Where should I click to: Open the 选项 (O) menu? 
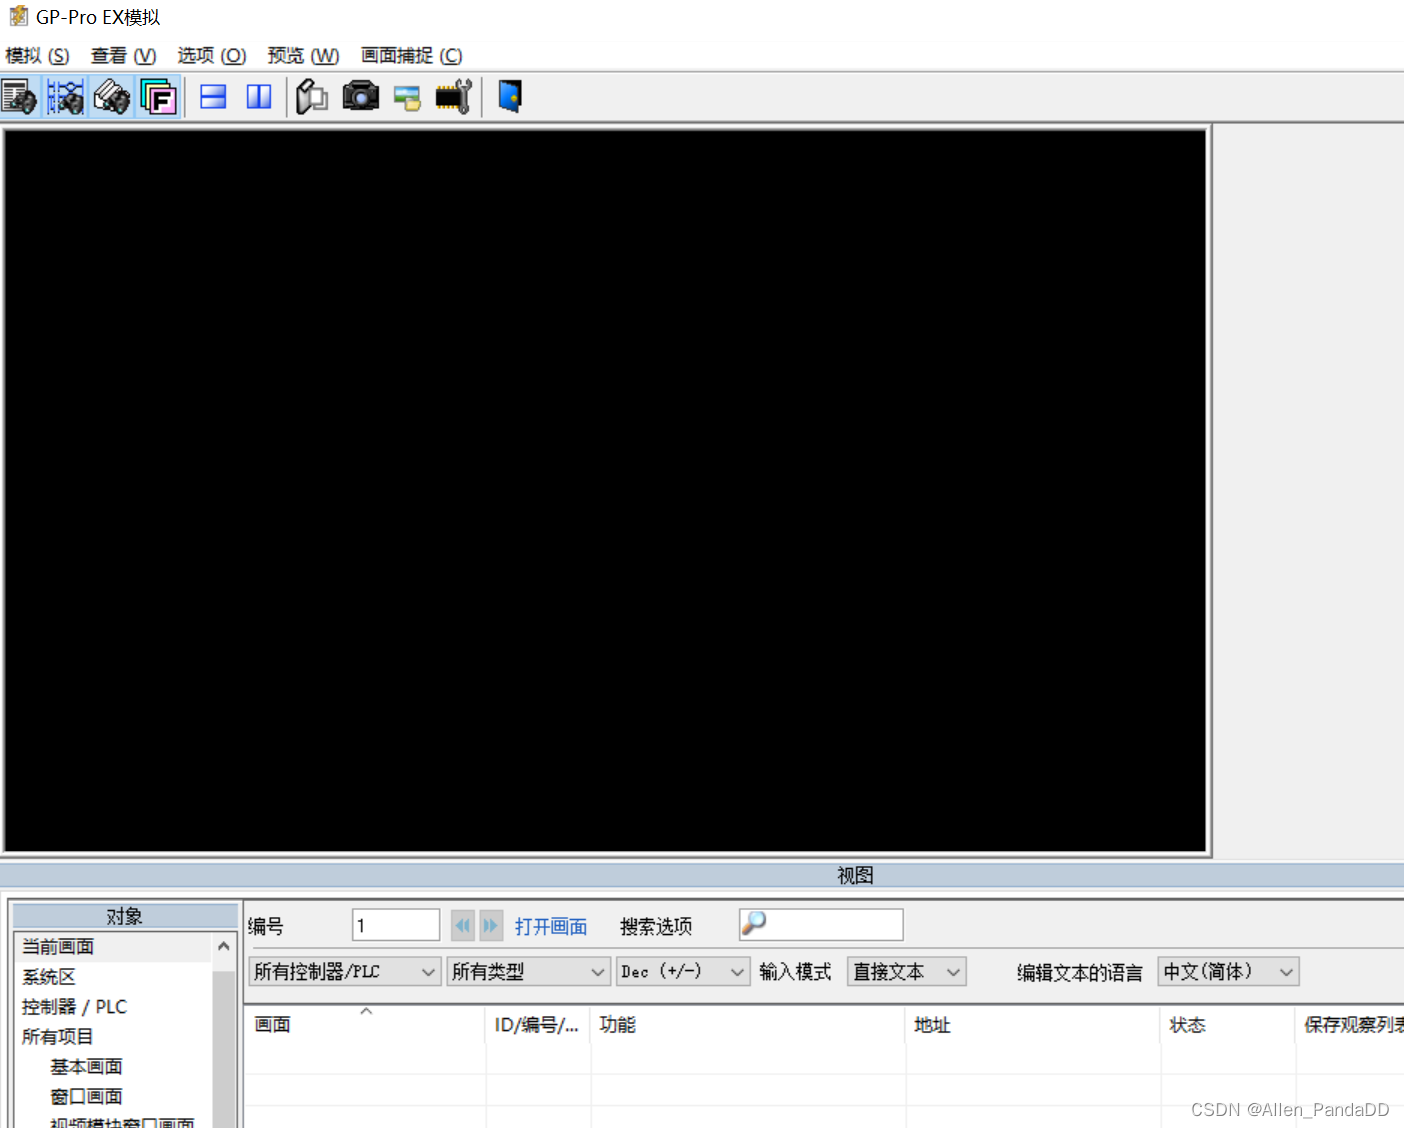pyautogui.click(x=212, y=56)
